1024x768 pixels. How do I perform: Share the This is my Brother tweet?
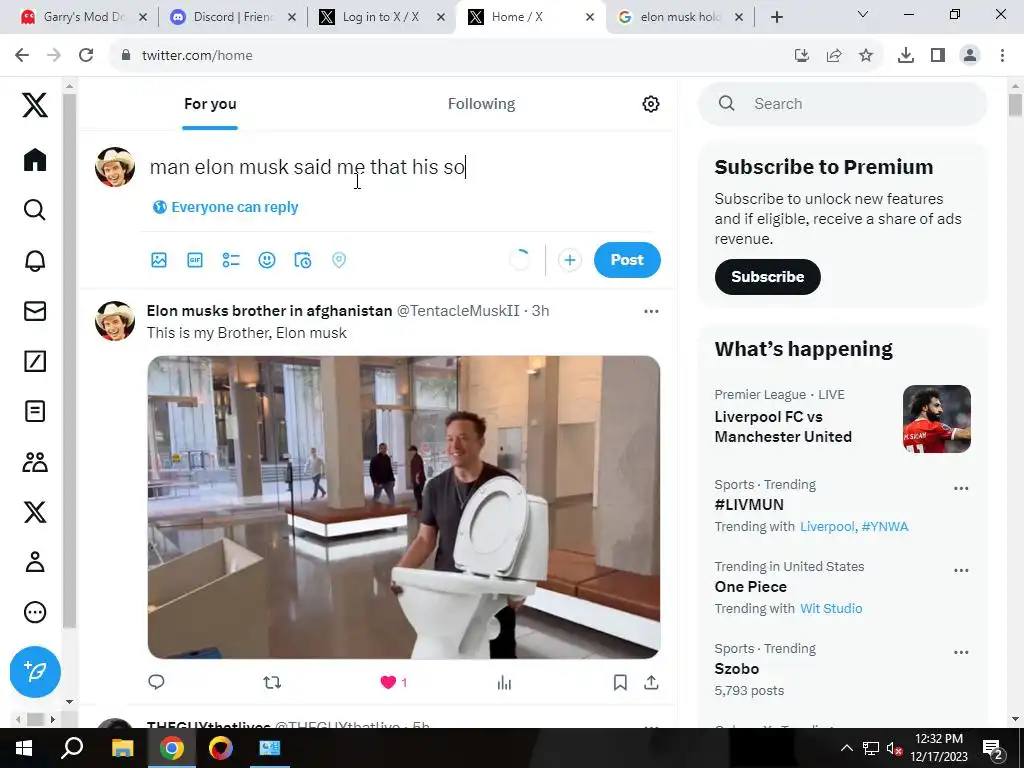(x=650, y=682)
